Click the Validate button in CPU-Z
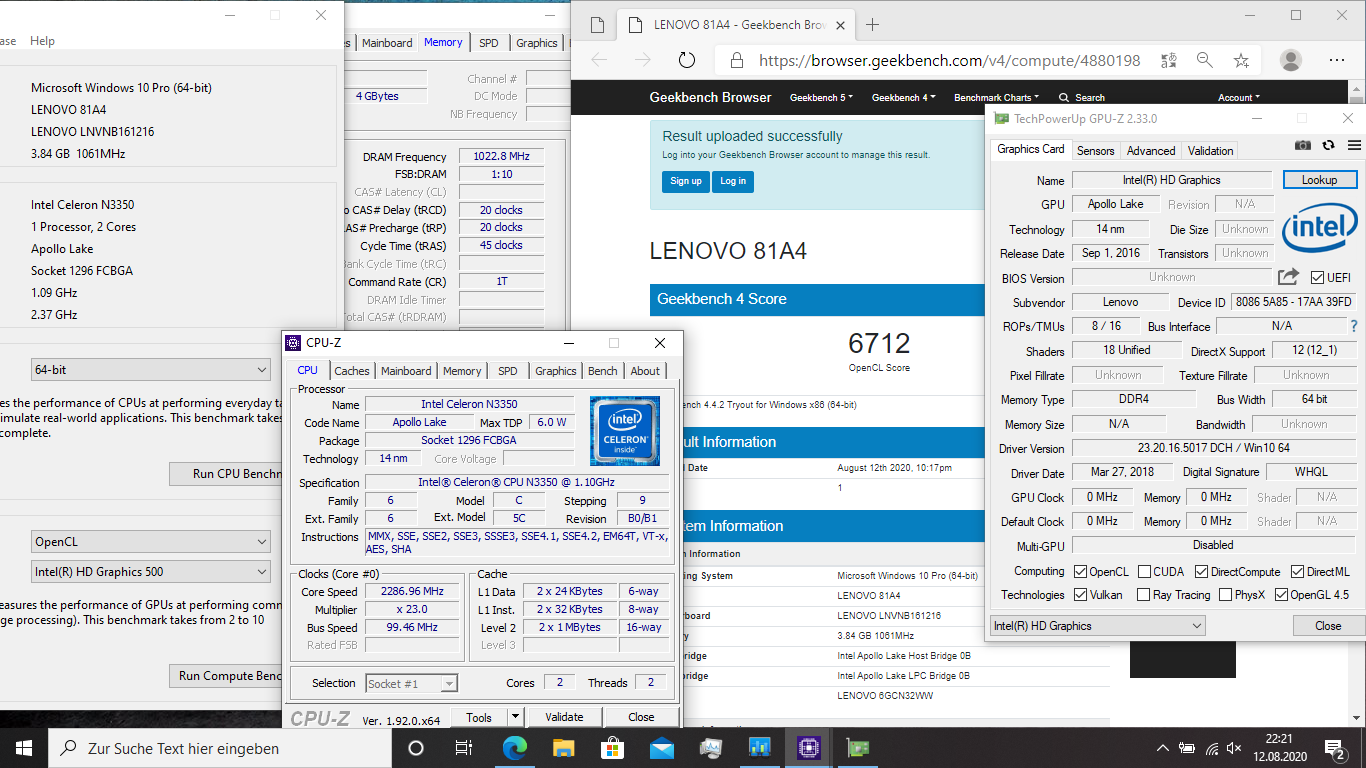Viewport: 1366px width, 768px height. click(564, 717)
